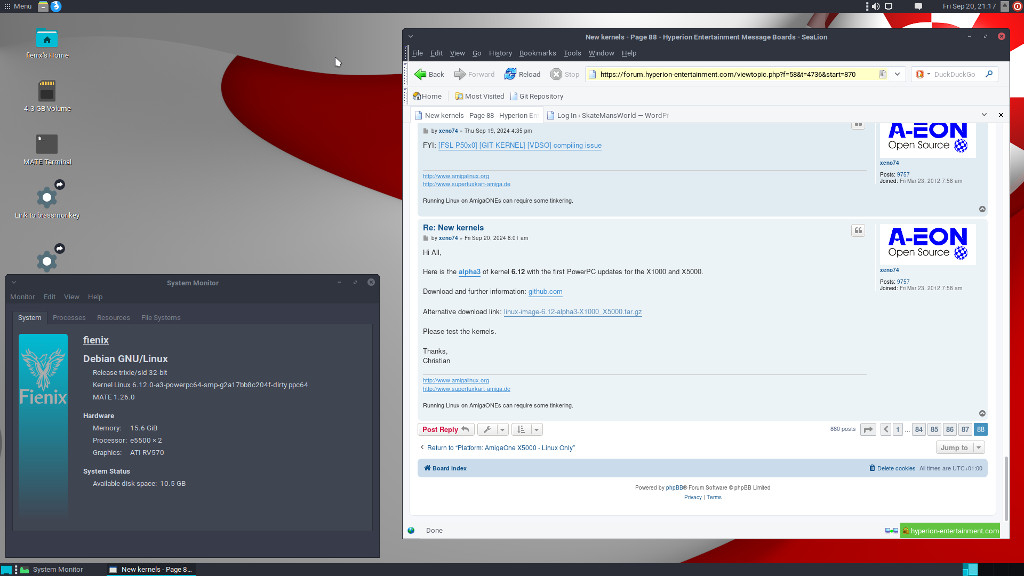This screenshot has width=1024, height=576.
Task: Click the power button icon in the top panel
Action: coord(1017,6)
